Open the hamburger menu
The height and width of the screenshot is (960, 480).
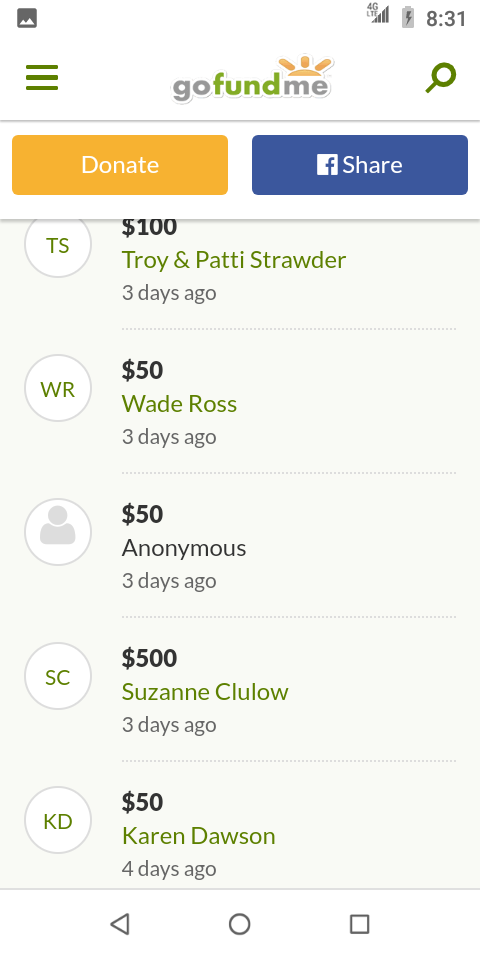tap(42, 78)
